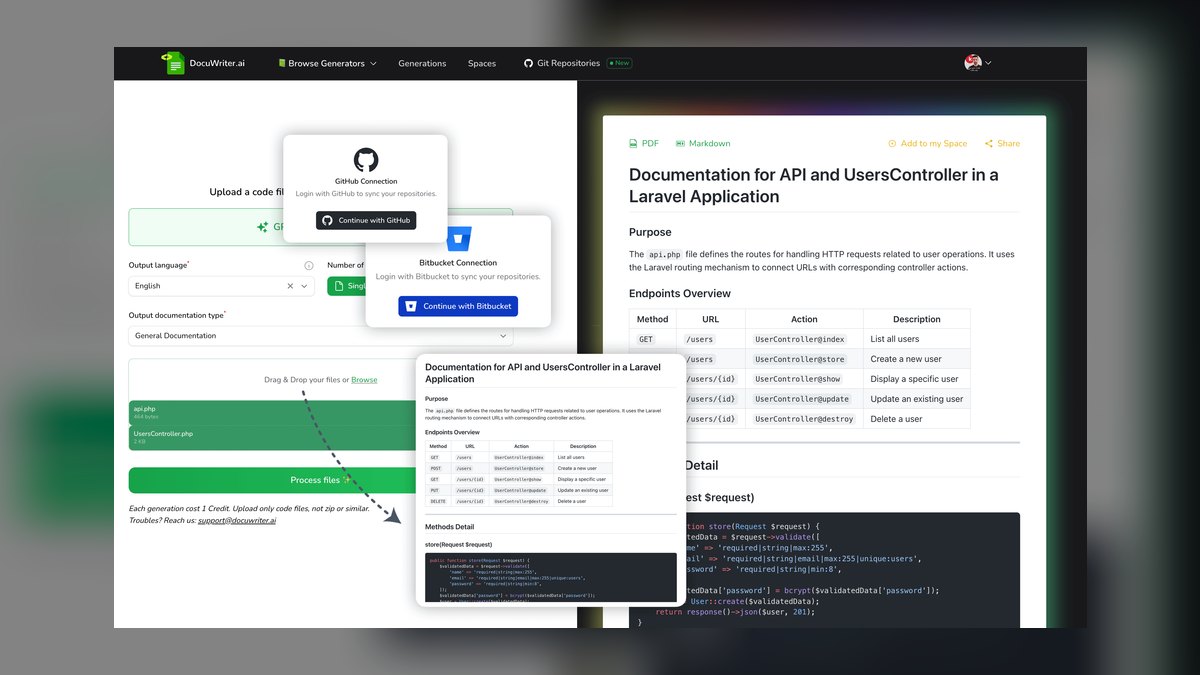Click the DELETE method cell in the preview card
Viewport: 1200px width, 675px height.
click(438, 501)
